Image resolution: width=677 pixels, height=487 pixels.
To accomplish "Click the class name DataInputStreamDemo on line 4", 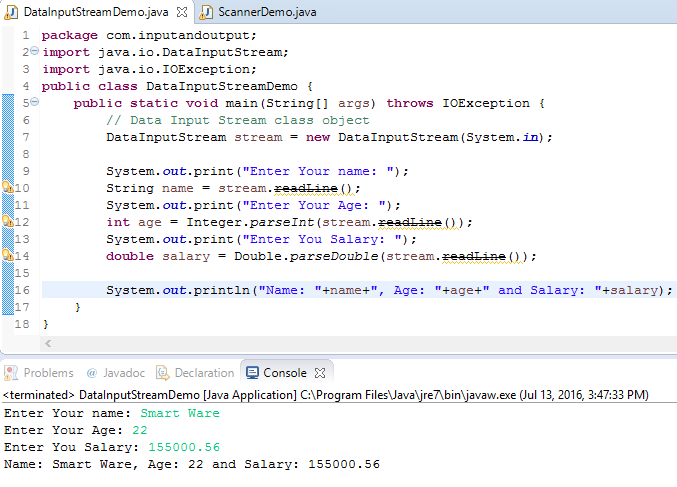I will [x=222, y=86].
